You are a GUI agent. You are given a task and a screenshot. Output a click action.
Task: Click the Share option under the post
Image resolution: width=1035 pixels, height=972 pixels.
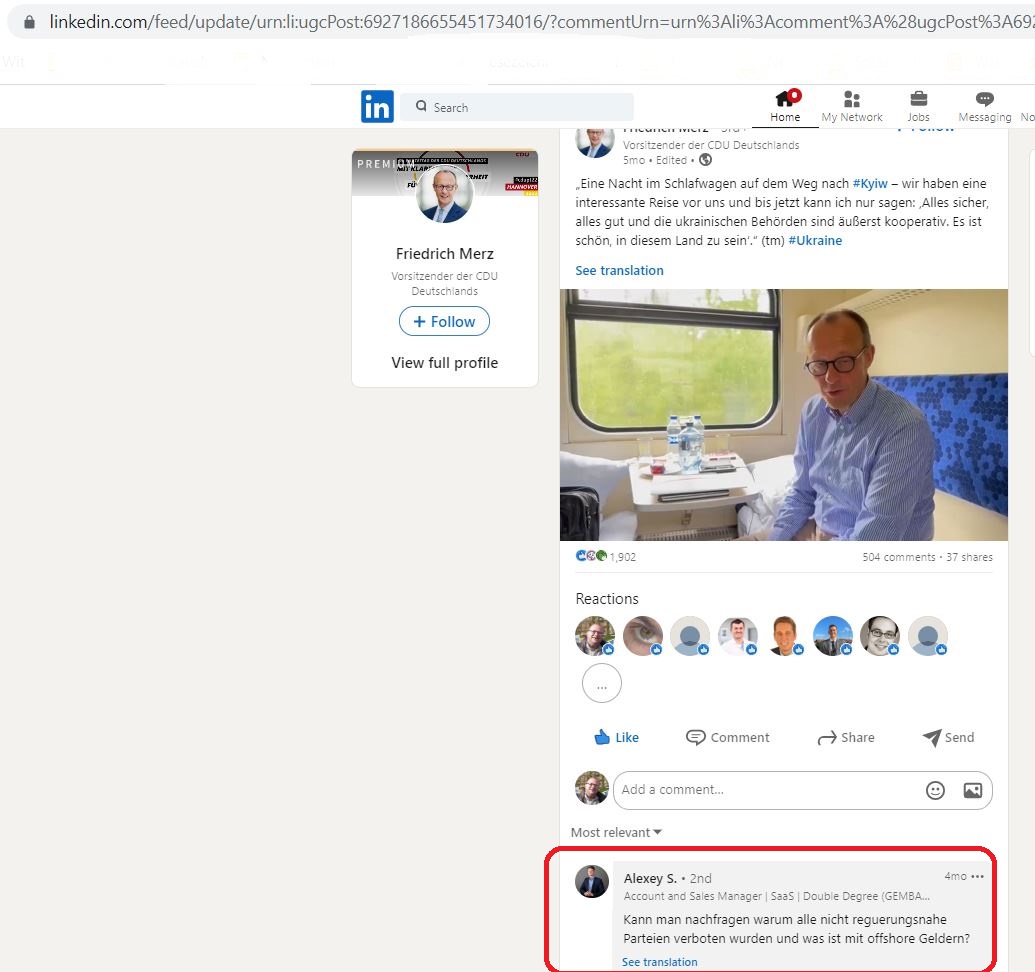click(846, 737)
